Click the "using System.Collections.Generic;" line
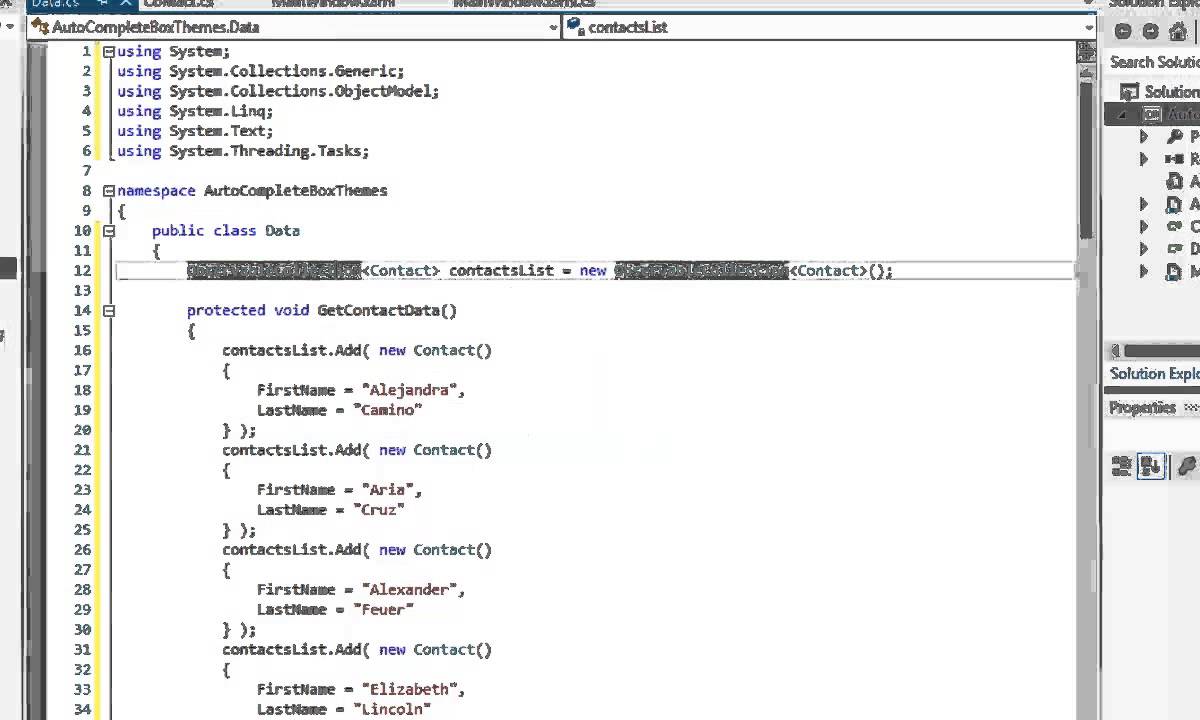The width and height of the screenshot is (1200, 720). tap(261, 71)
